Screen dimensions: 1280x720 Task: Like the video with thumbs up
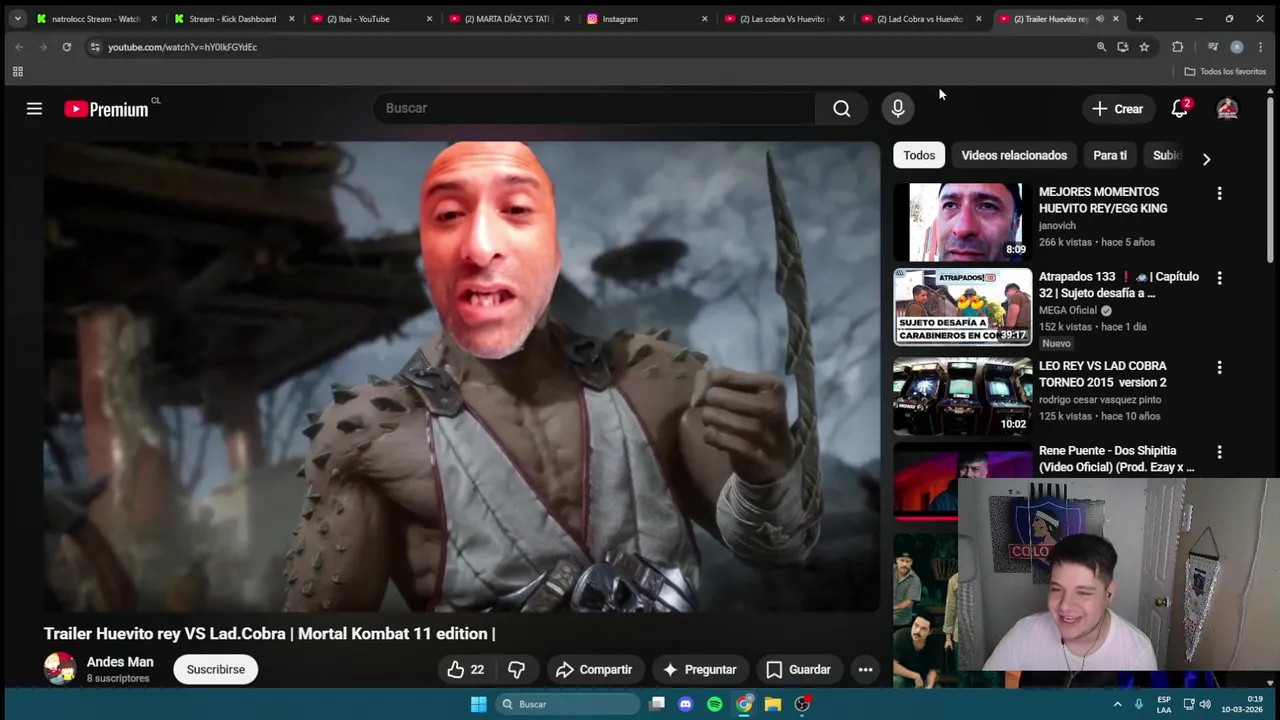click(x=465, y=670)
